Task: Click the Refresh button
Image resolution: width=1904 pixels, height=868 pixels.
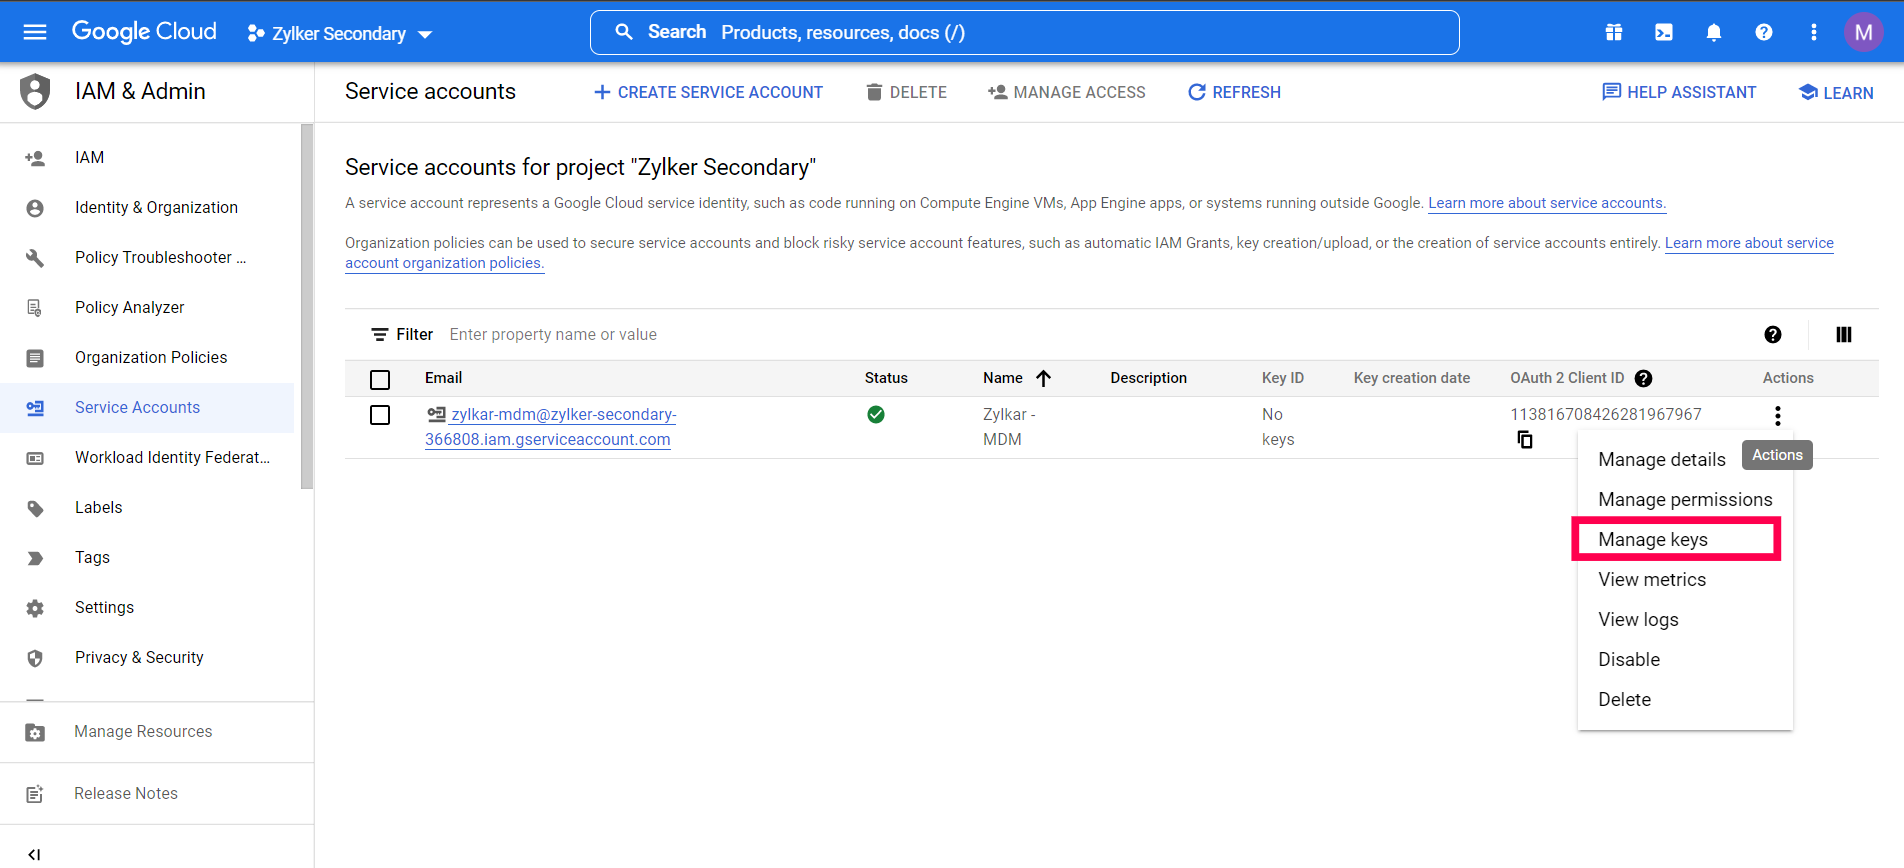Action: (1234, 92)
